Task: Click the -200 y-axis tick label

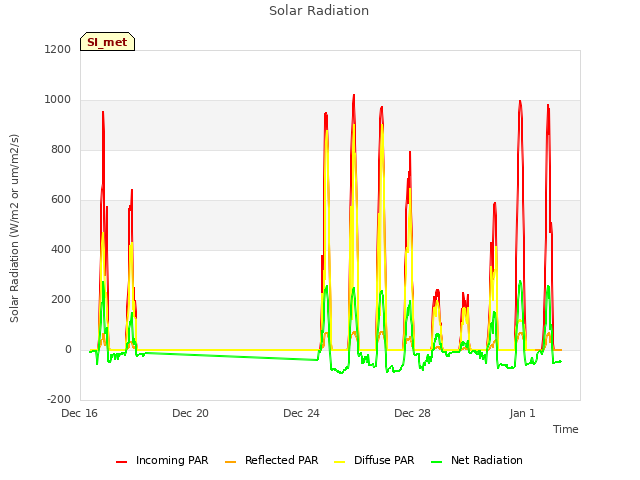Action: [x=59, y=399]
